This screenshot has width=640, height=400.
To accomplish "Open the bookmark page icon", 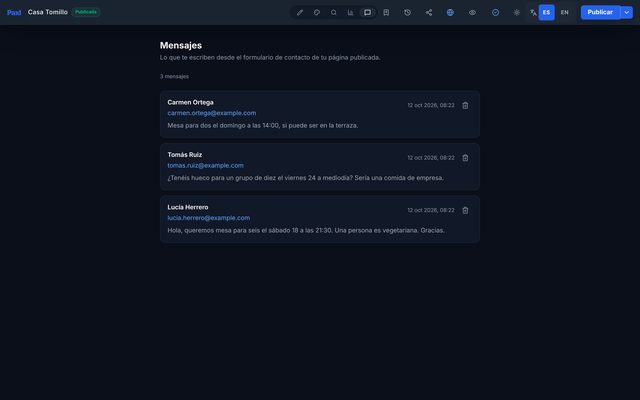I will pyautogui.click(x=386, y=12).
